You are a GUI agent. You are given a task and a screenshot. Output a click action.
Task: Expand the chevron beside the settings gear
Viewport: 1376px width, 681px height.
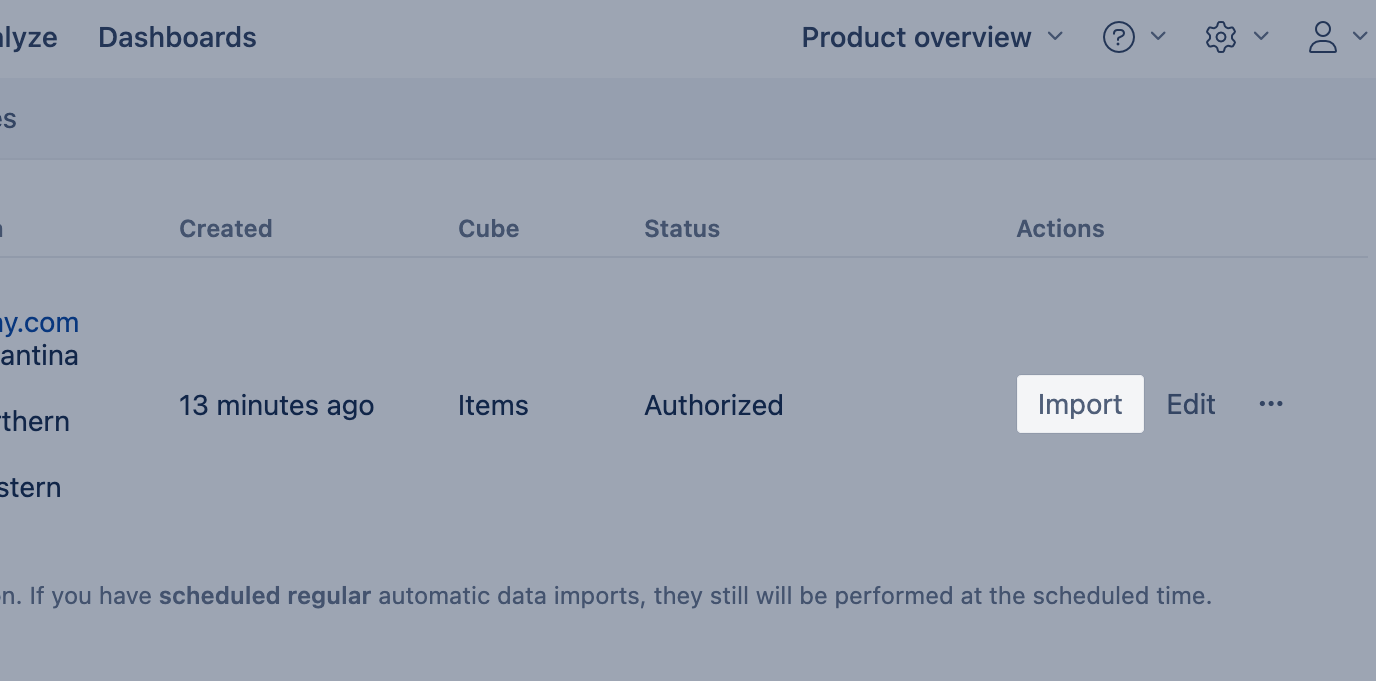tap(1261, 37)
